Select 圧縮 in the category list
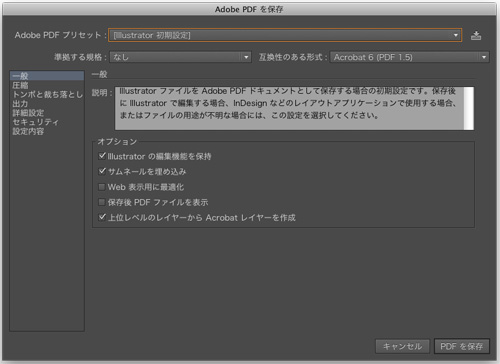 pyautogui.click(x=47, y=85)
